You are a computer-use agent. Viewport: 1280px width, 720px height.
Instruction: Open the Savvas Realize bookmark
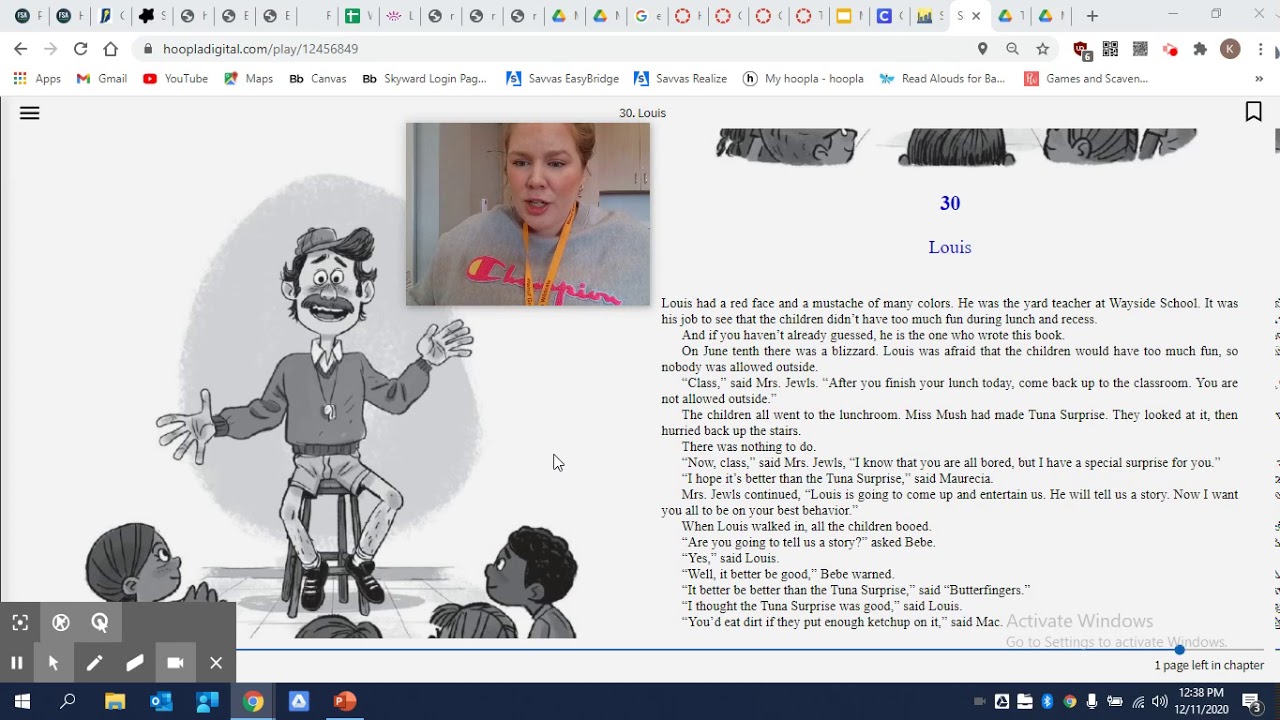point(680,79)
